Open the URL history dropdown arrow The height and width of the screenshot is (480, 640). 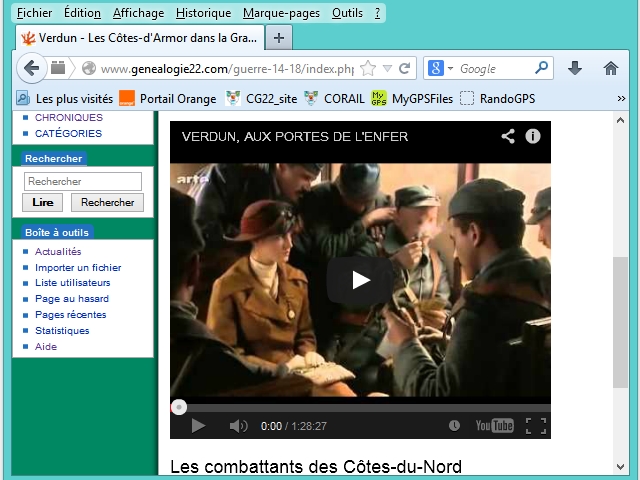pos(387,68)
